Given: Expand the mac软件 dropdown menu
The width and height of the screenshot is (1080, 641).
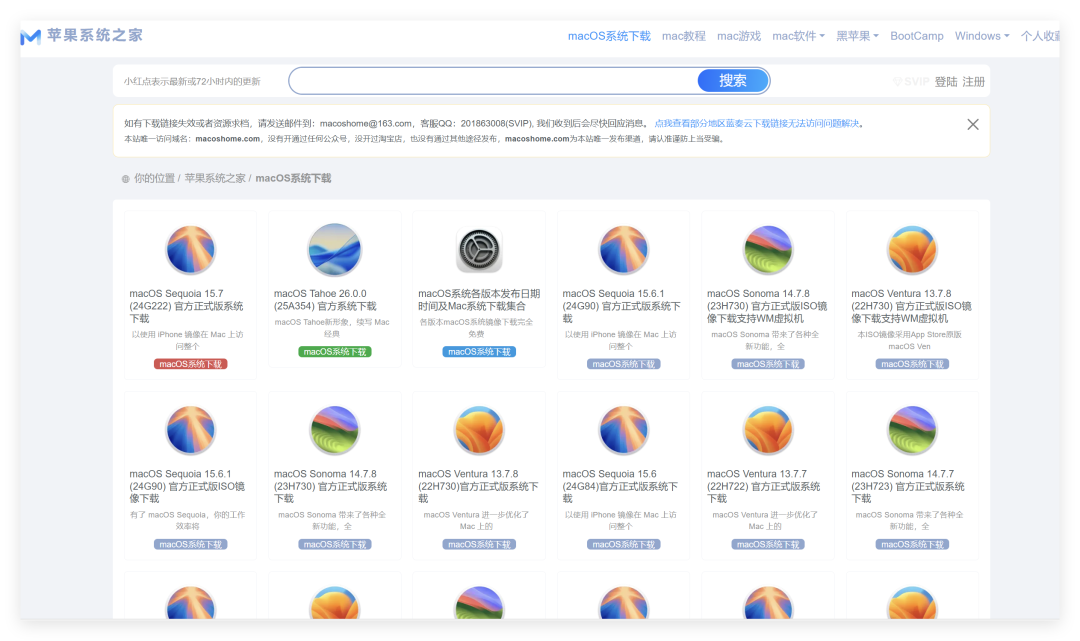Looking at the screenshot, I should [798, 36].
